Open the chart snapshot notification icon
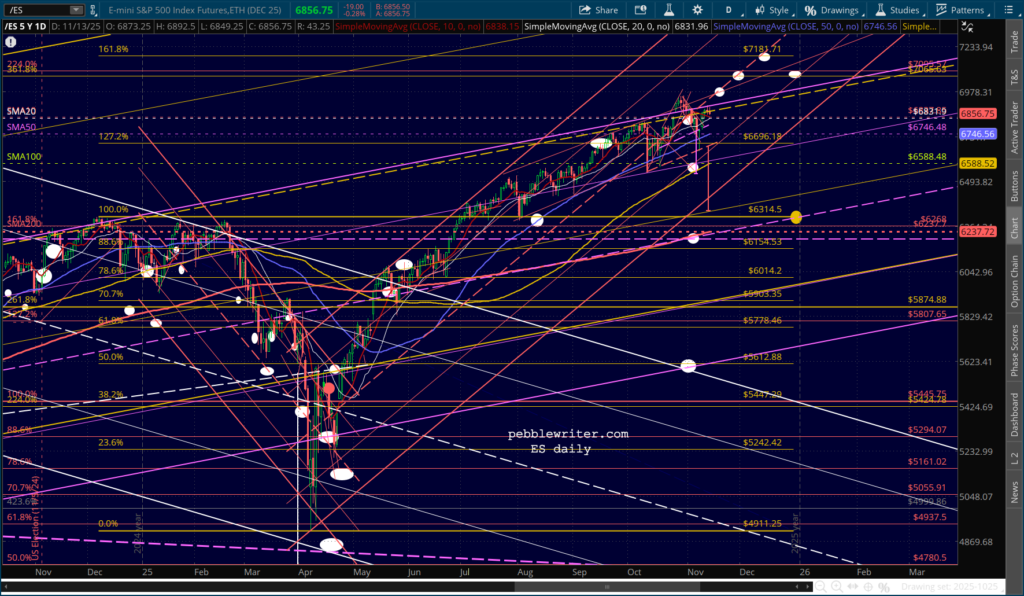This screenshot has width=1024, height=596. 641,10
